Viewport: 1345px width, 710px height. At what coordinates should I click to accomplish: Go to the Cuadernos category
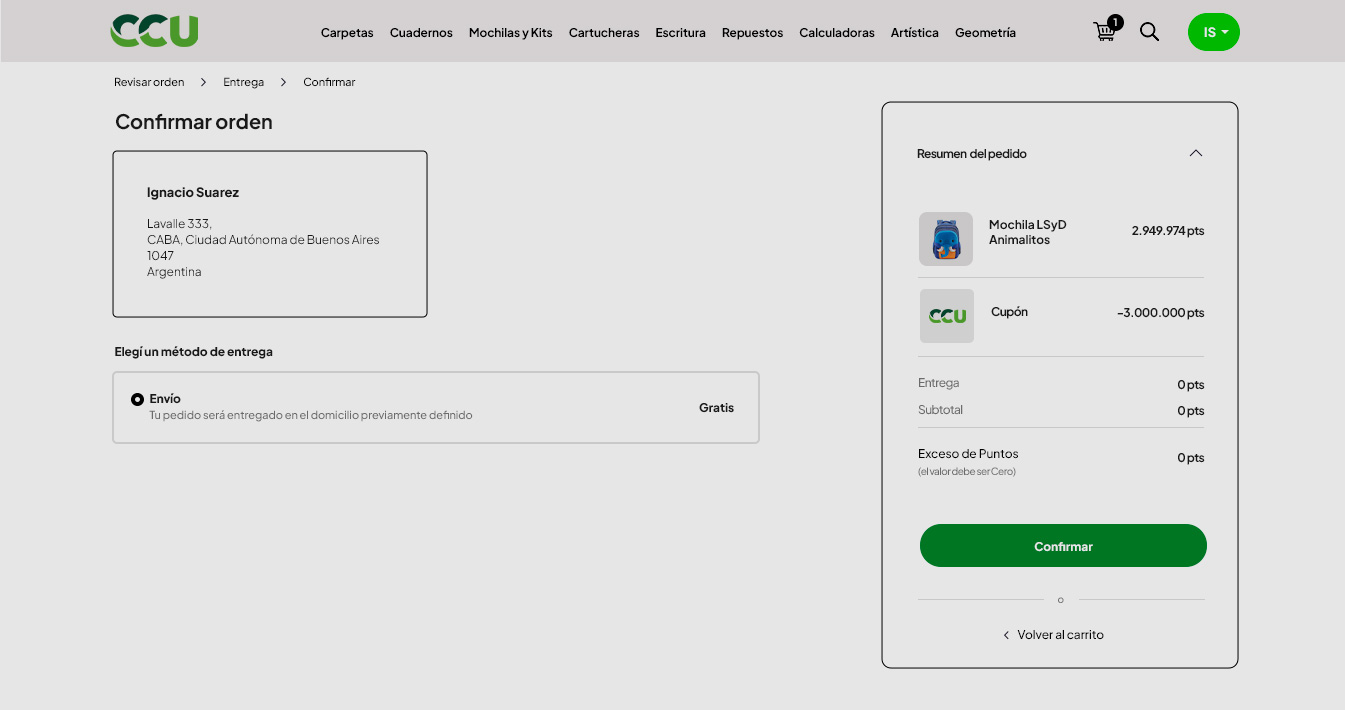point(421,33)
